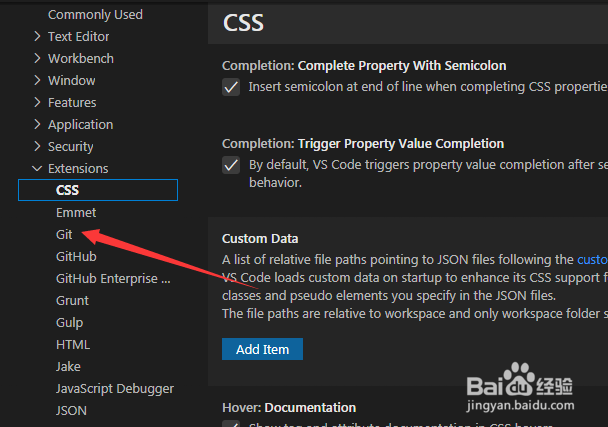Click the Add Item button

pyautogui.click(x=262, y=349)
